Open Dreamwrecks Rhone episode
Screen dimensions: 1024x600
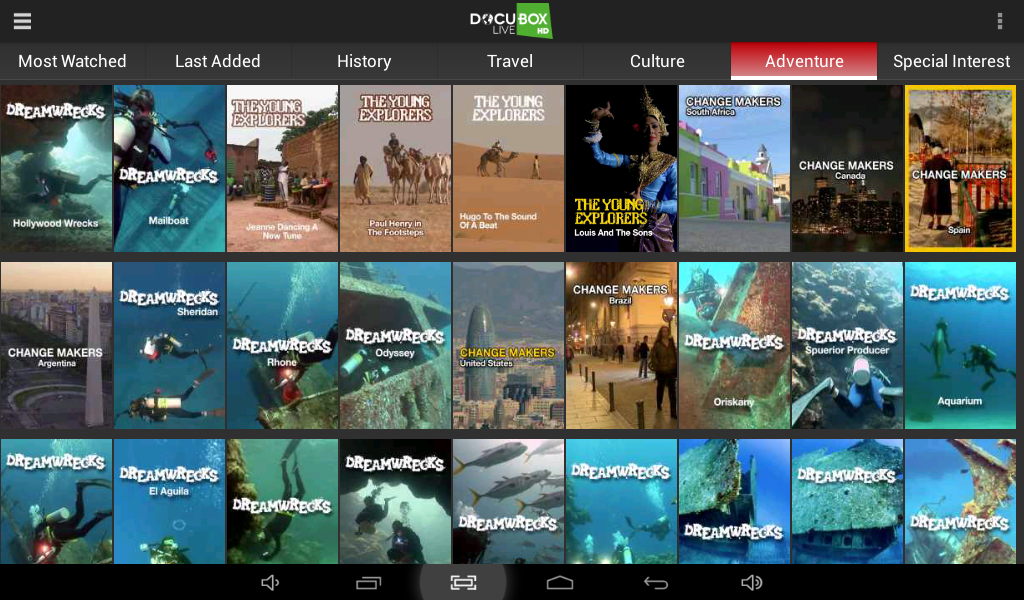(x=282, y=345)
